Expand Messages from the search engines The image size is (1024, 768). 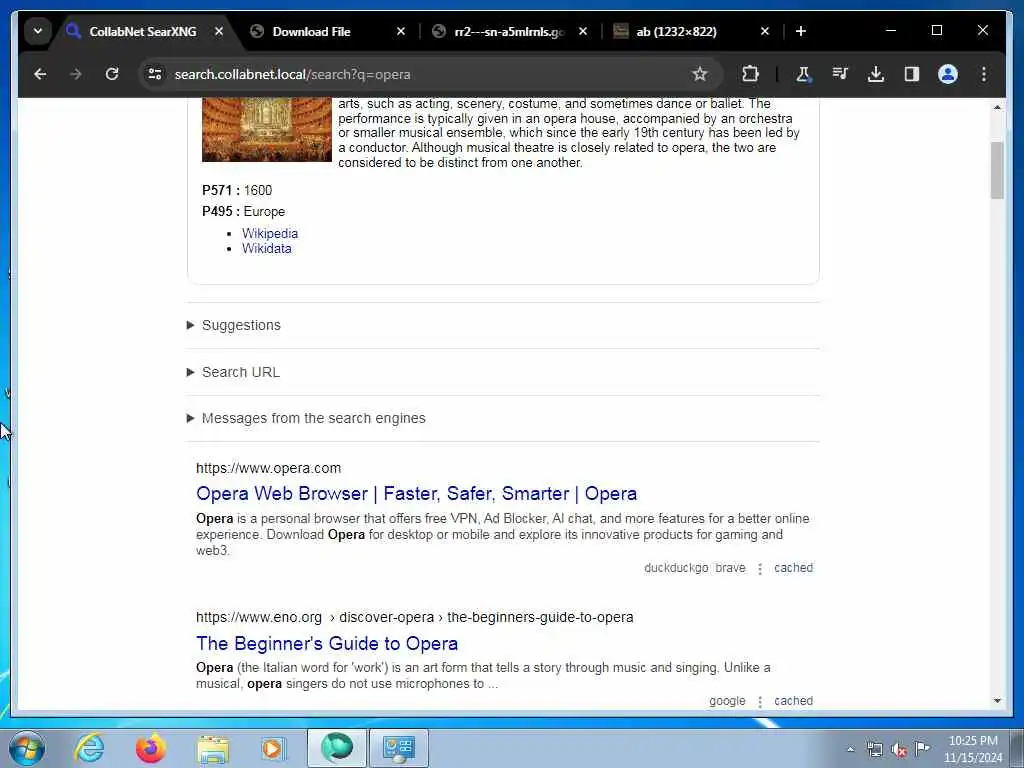pyautogui.click(x=313, y=418)
